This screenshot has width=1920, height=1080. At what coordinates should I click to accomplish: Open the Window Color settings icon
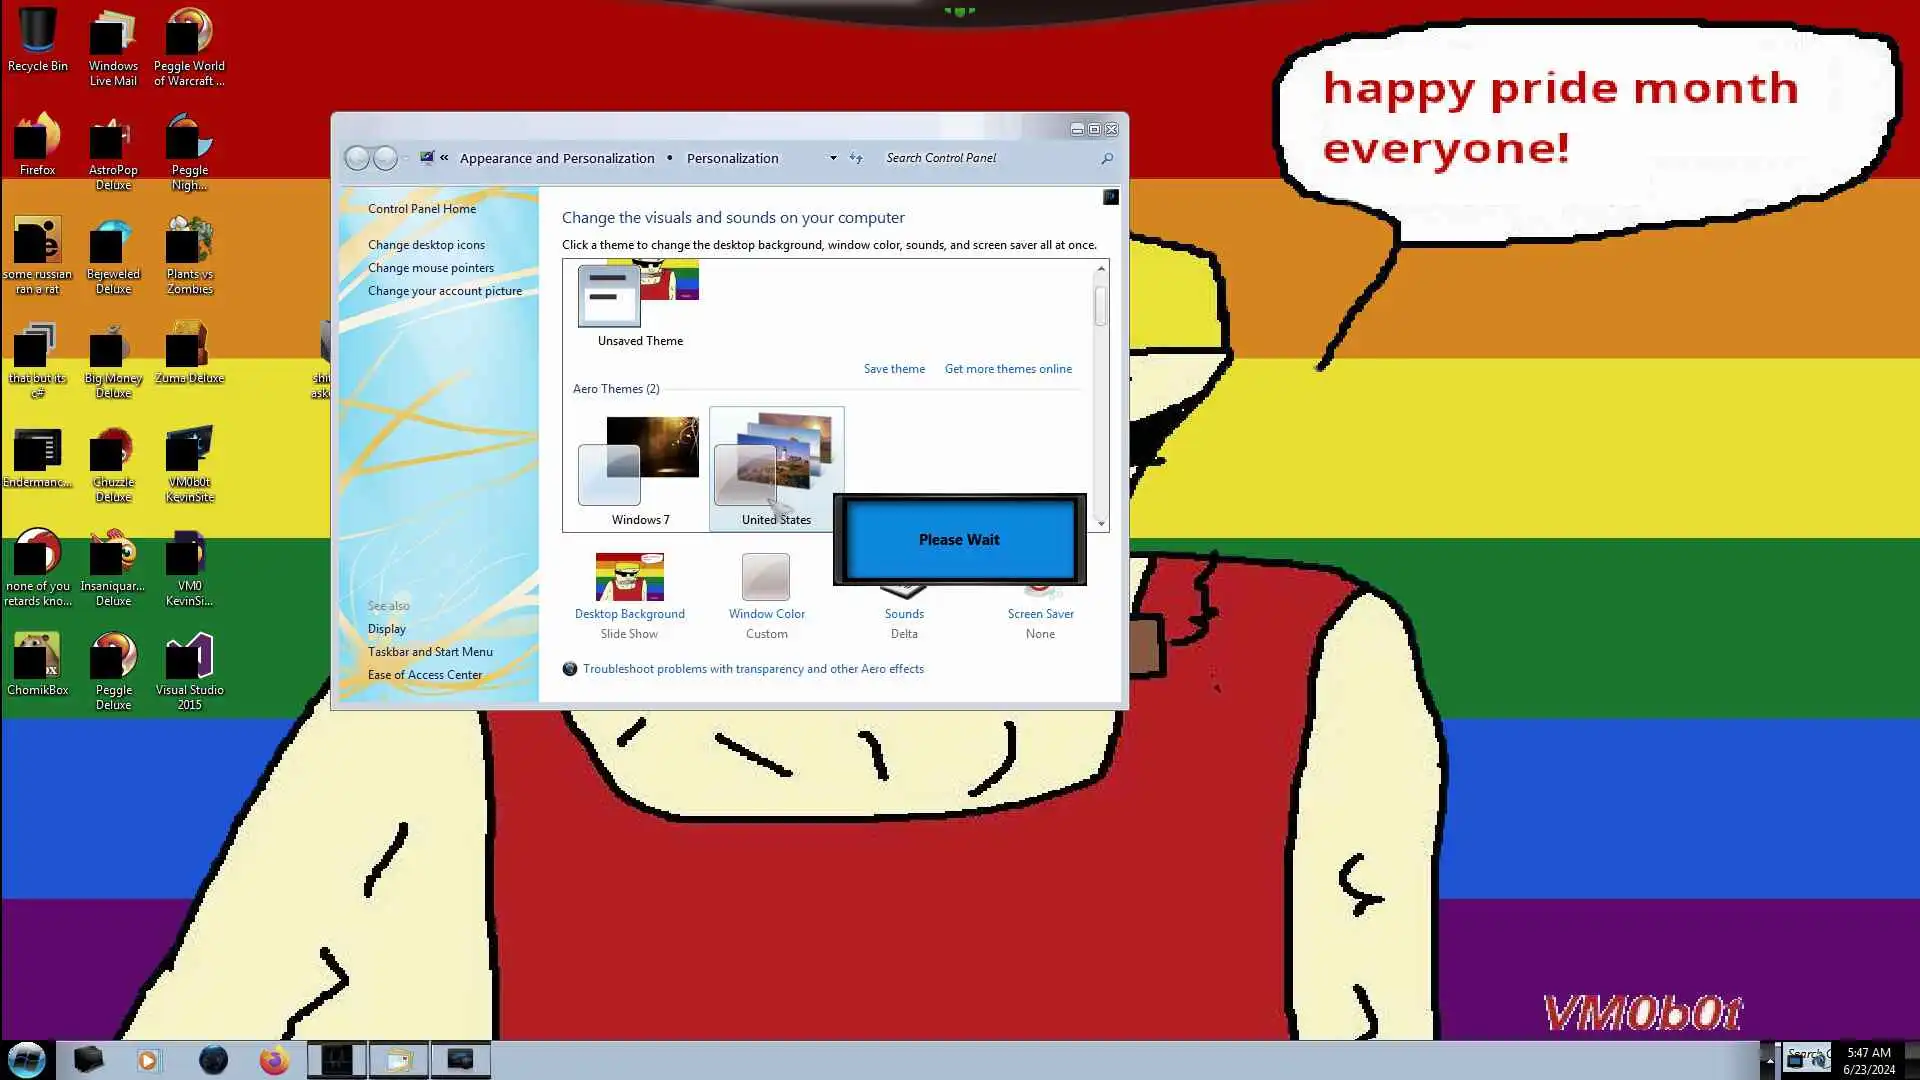point(766,578)
